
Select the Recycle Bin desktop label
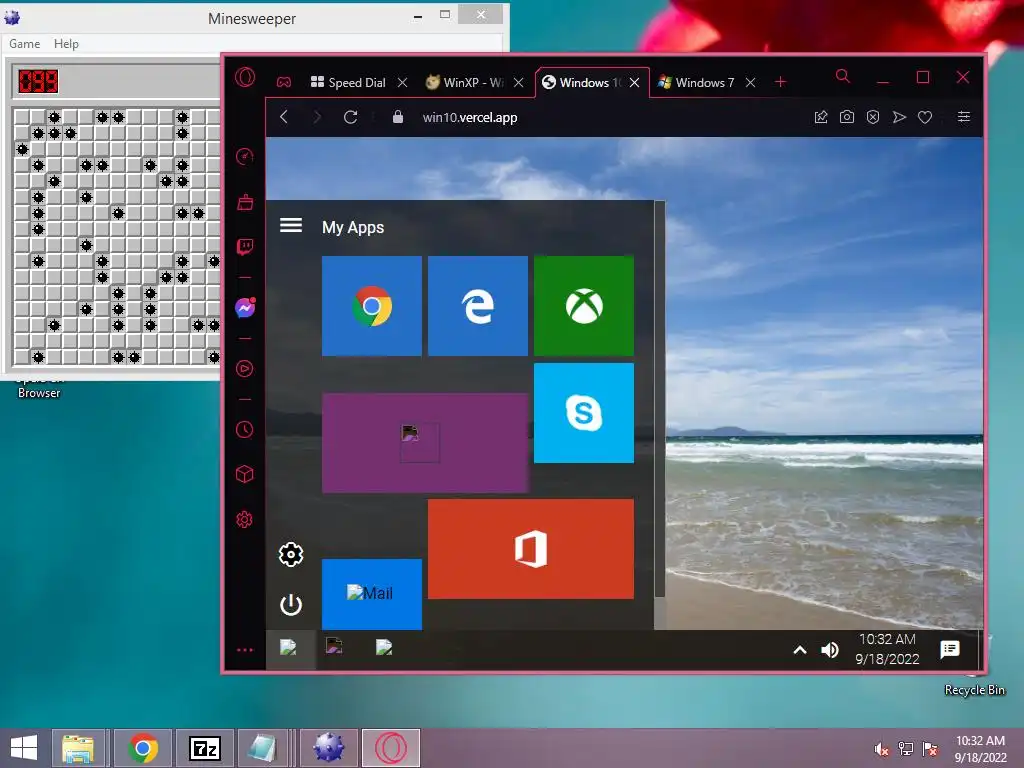point(974,690)
